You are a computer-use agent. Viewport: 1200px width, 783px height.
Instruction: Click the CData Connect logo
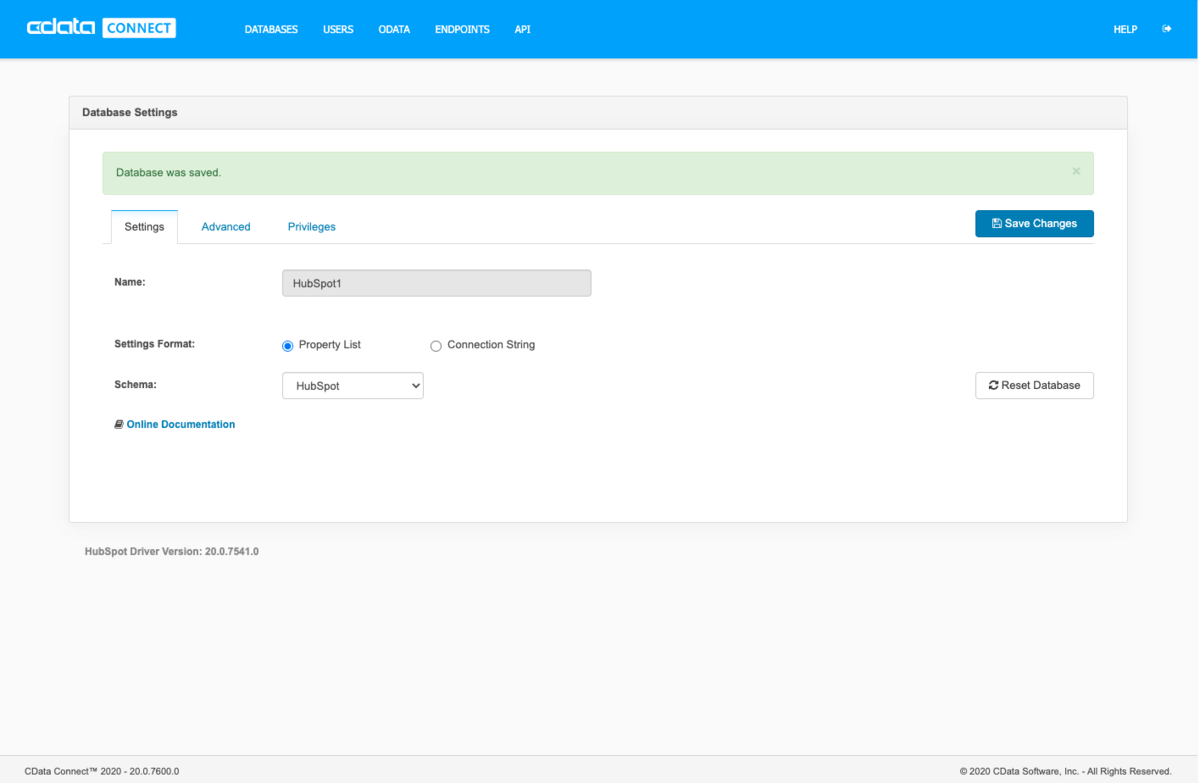(101, 28)
